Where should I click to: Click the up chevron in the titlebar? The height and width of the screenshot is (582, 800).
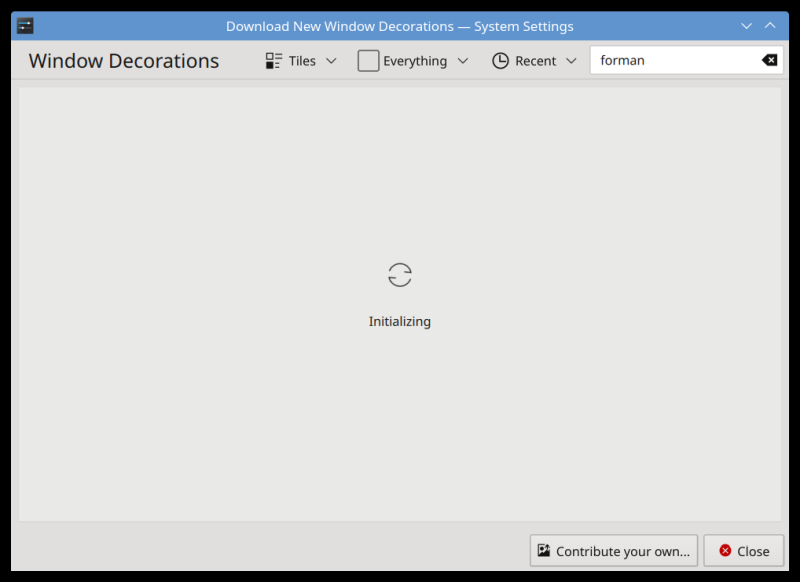point(770,25)
